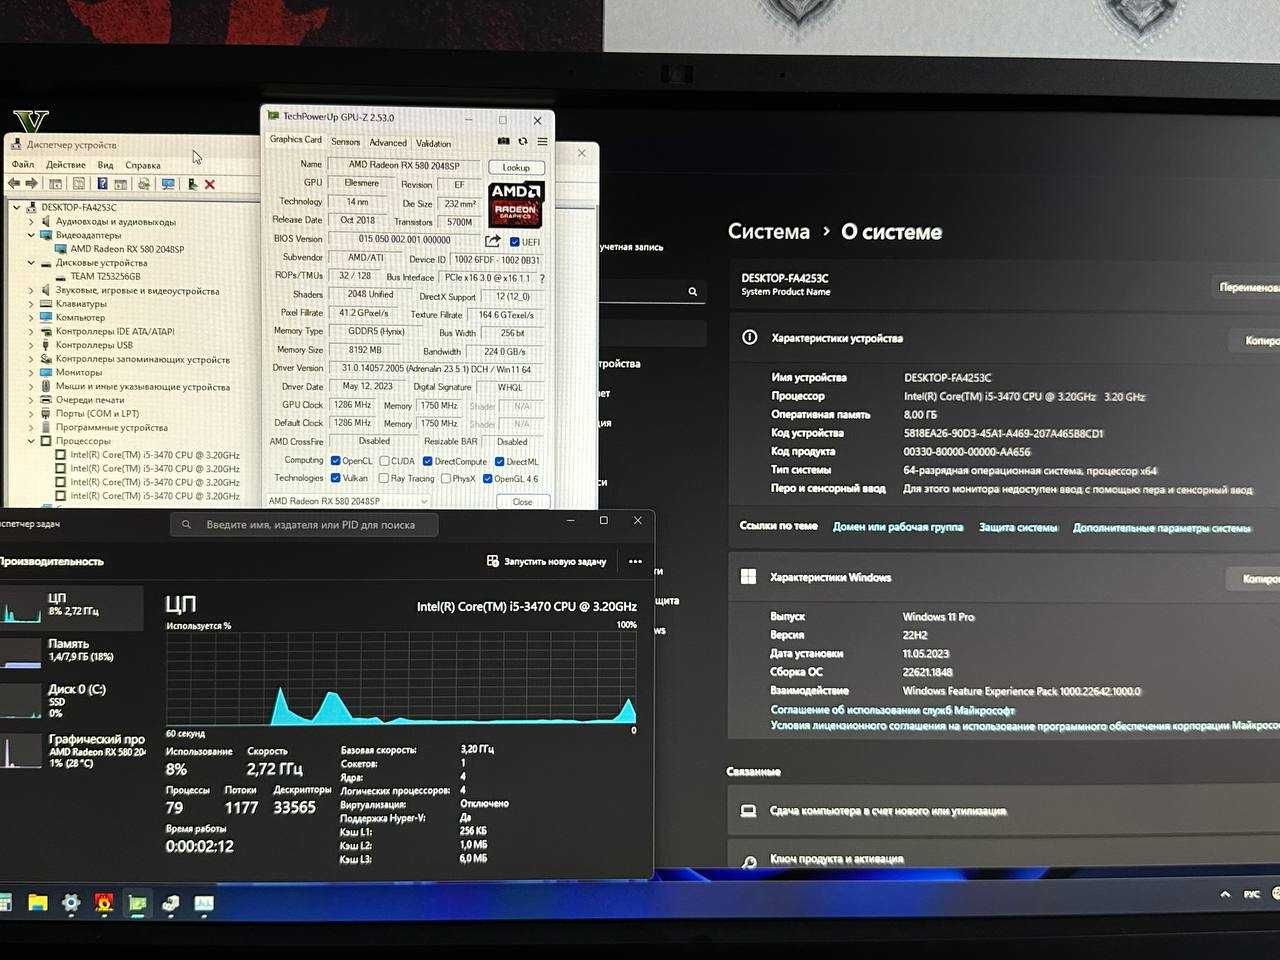Expand the Контроллеры USB node
The width and height of the screenshot is (1280, 960).
(31, 345)
